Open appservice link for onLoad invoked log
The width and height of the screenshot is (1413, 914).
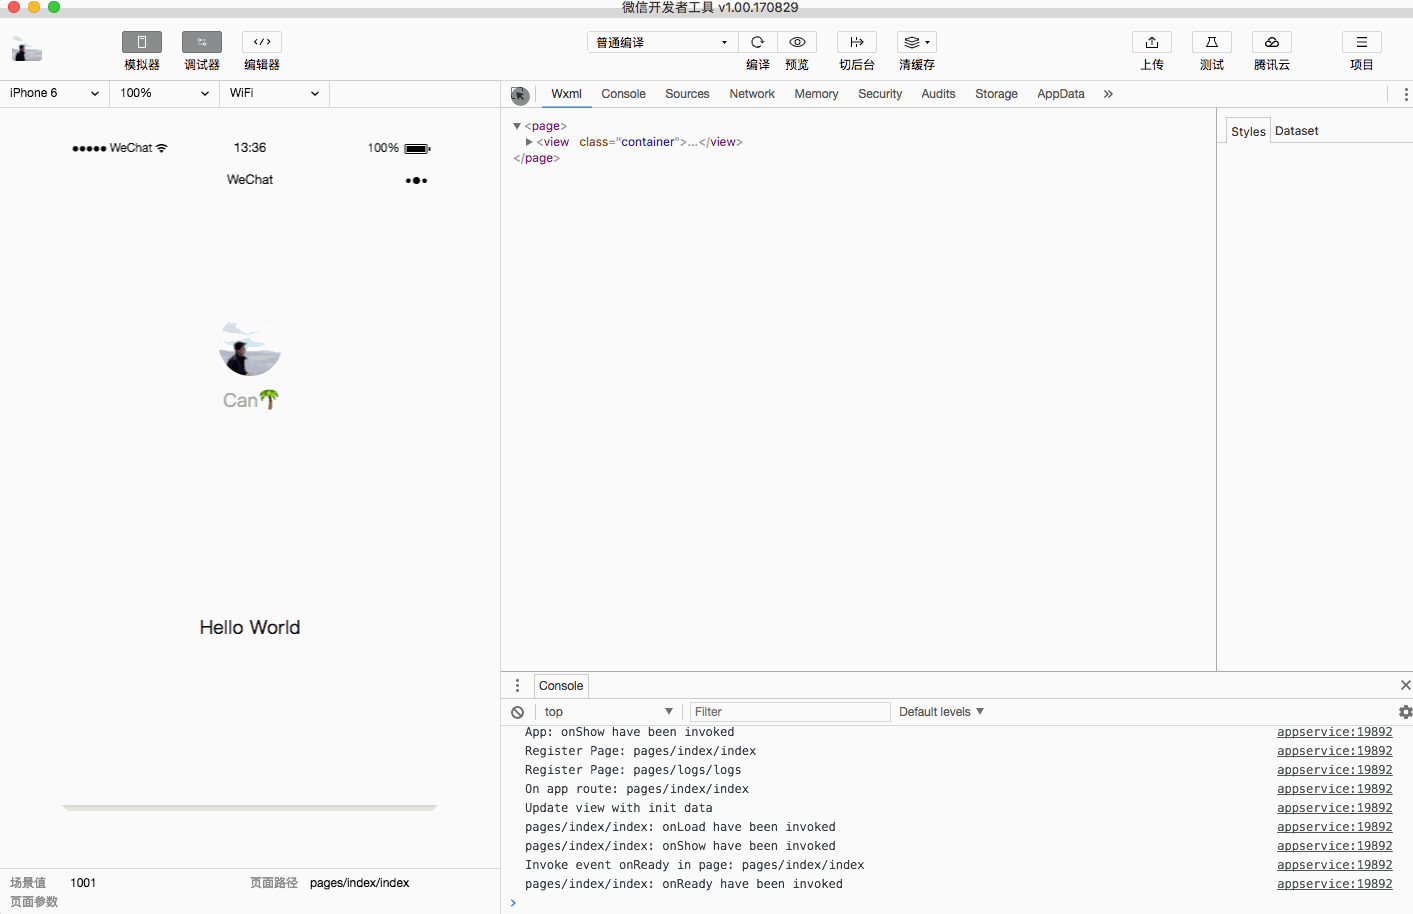1334,827
